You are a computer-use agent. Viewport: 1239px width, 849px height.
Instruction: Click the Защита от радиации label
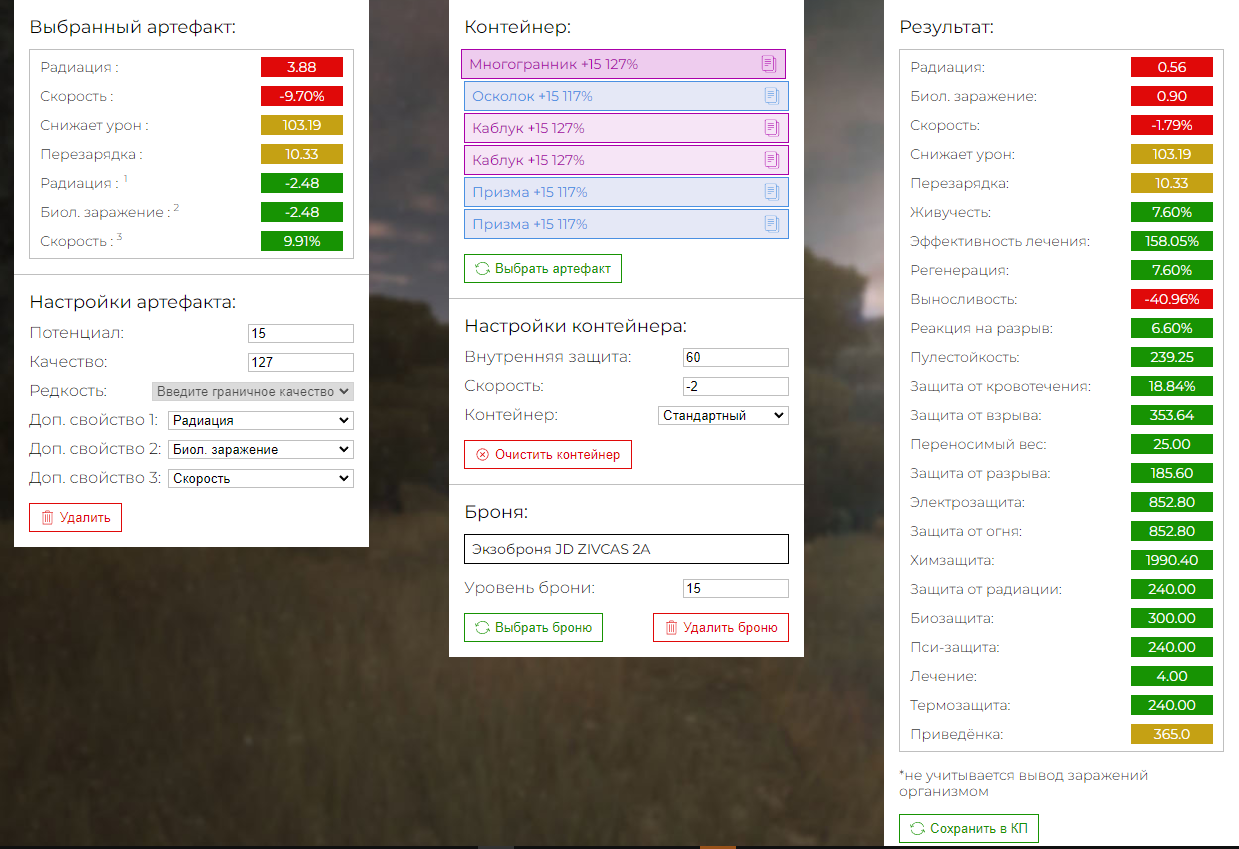985,589
